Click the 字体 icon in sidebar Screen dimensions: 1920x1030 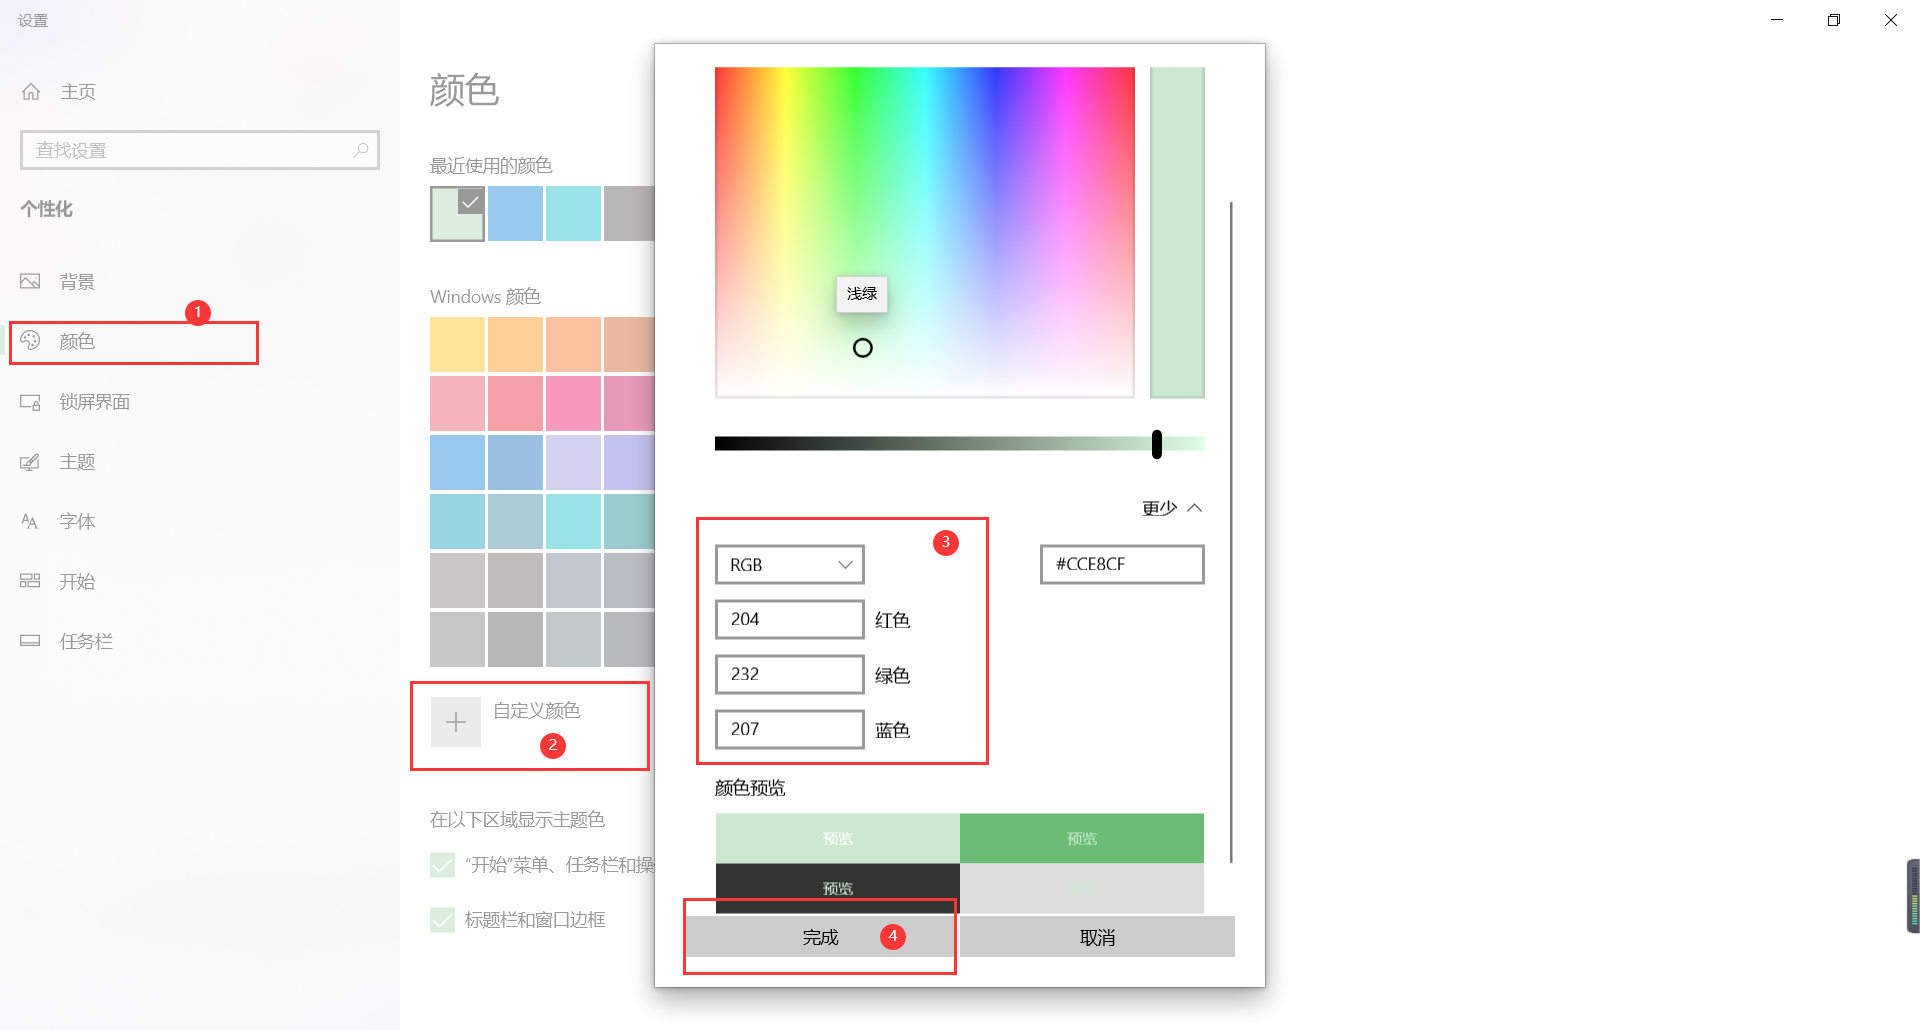tap(30, 521)
